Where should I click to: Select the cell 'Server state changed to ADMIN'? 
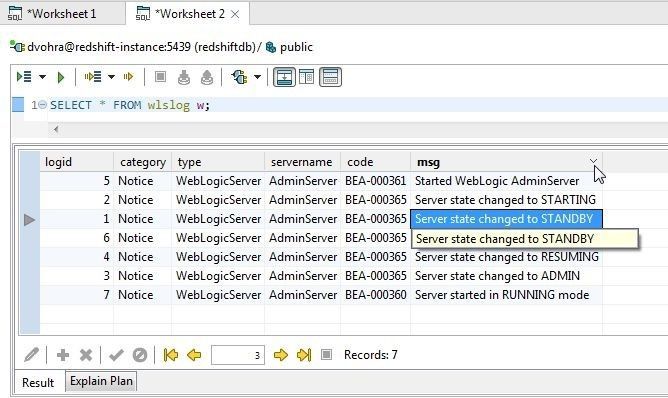(x=507, y=276)
